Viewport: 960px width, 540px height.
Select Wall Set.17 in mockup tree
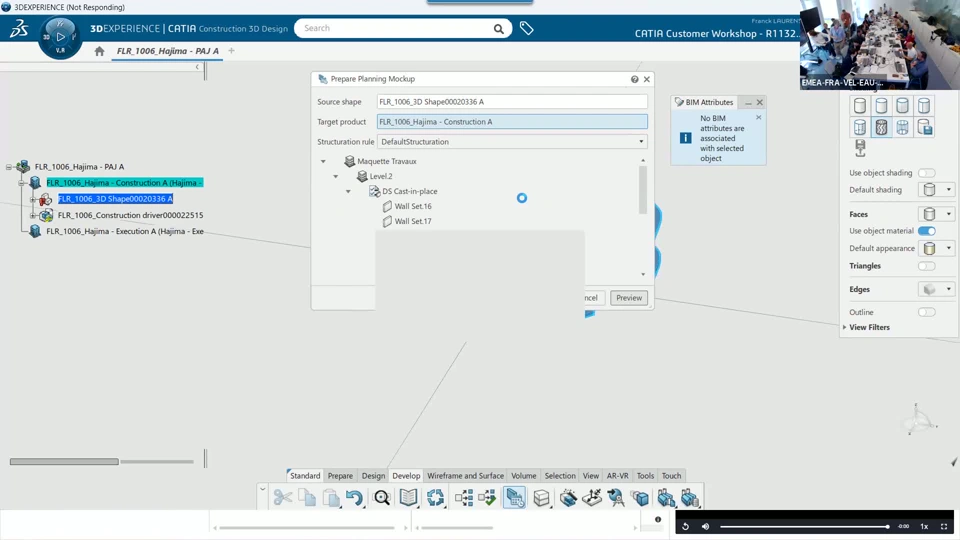coord(413,221)
